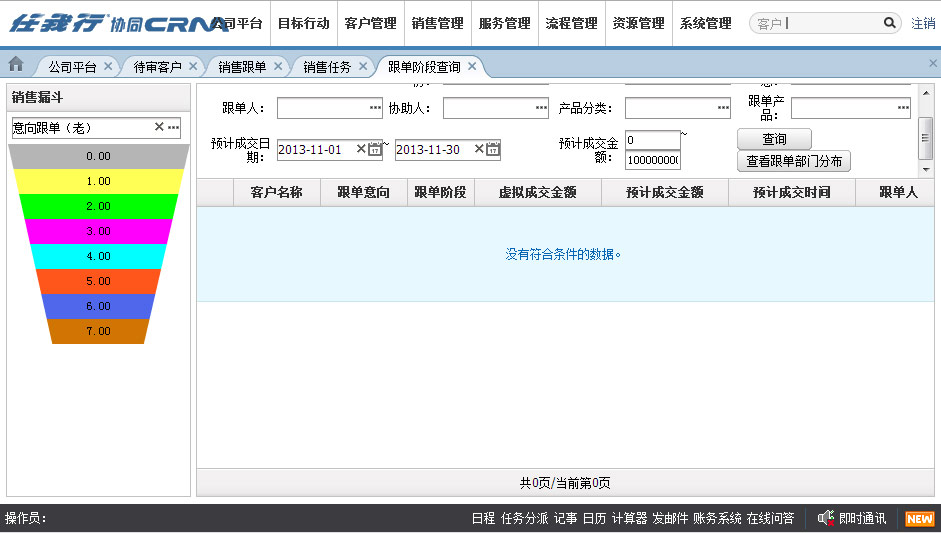
Task: Open the 跟单人 selector ellipsis
Action: click(375, 108)
